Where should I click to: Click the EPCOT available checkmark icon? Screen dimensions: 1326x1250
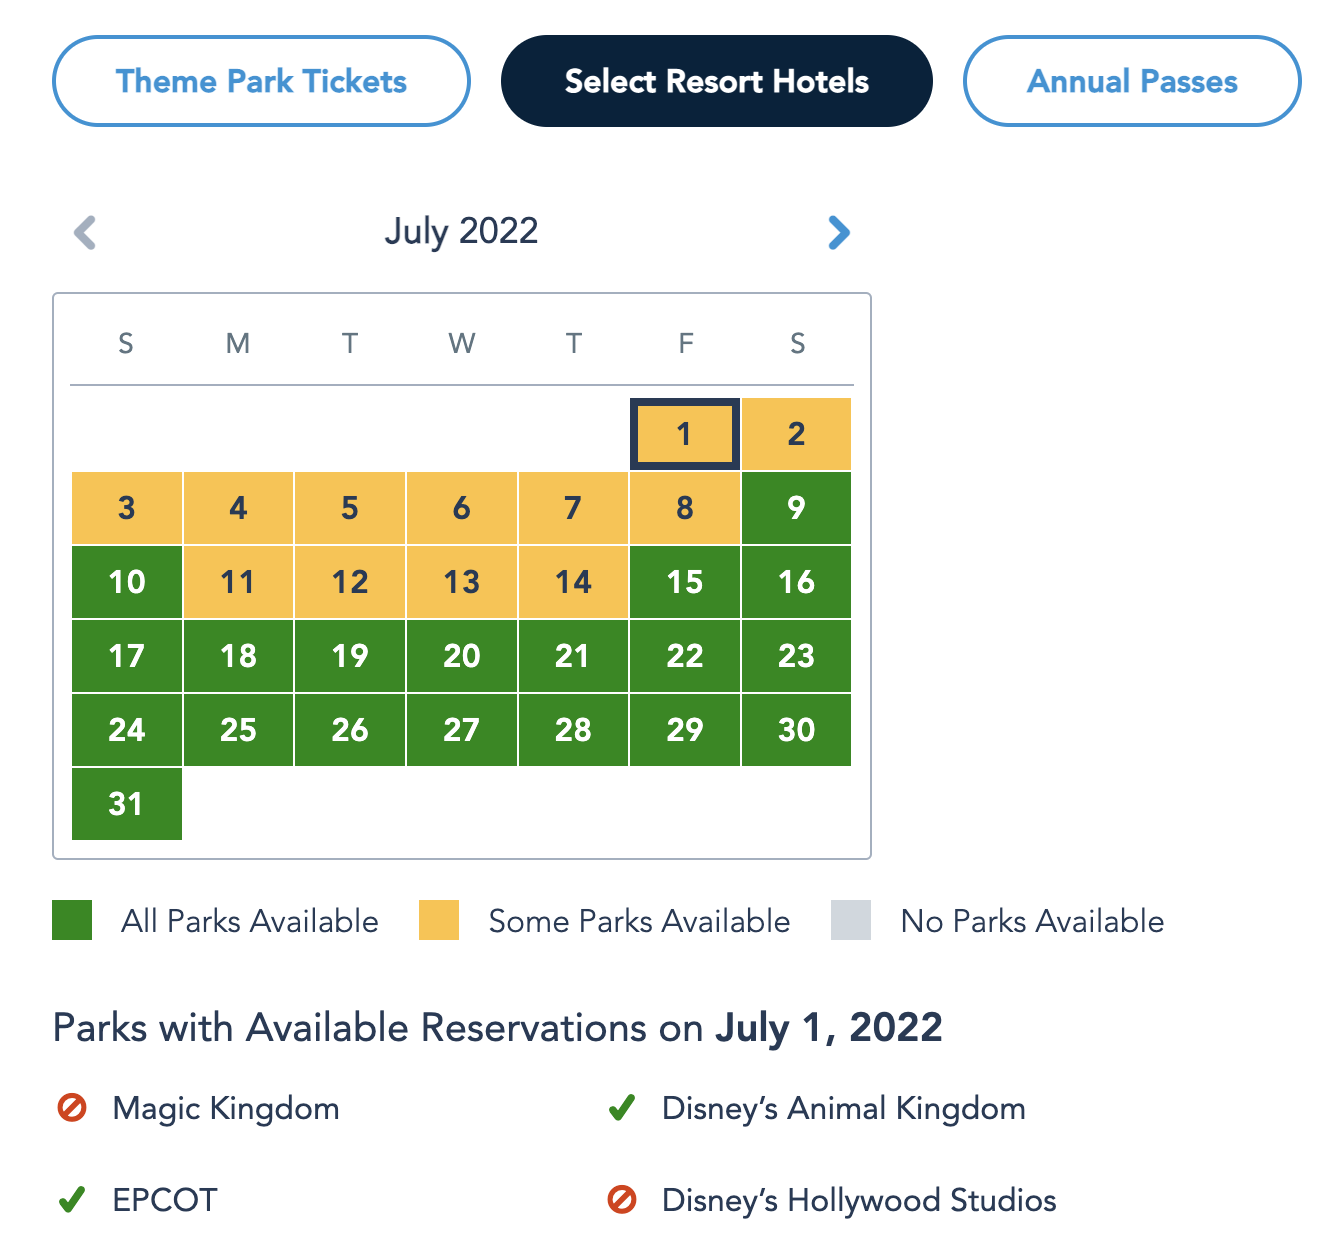pos(72,1200)
